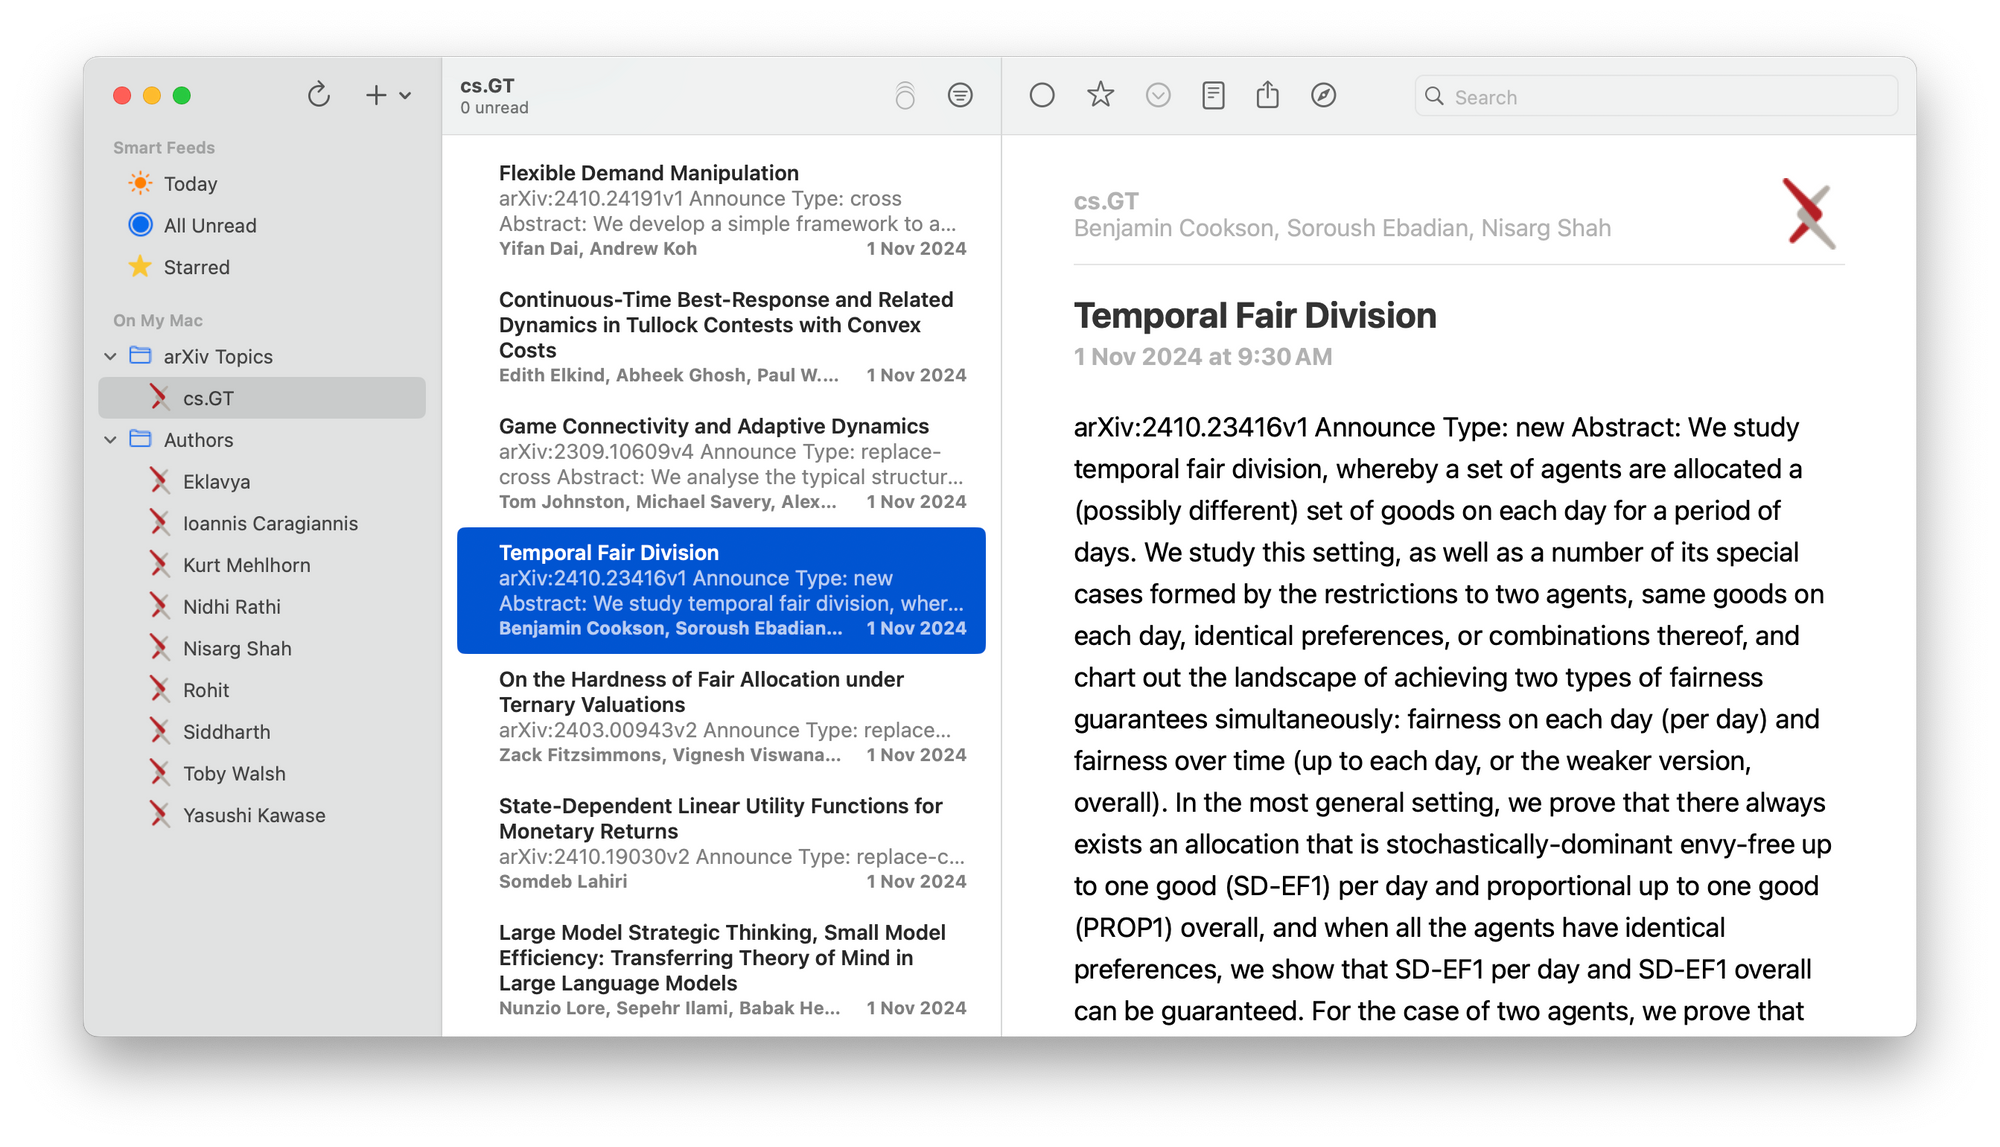Open article Game Connectivity and Adaptive Dynamics
This screenshot has height=1147, width=2000.
pos(721,464)
